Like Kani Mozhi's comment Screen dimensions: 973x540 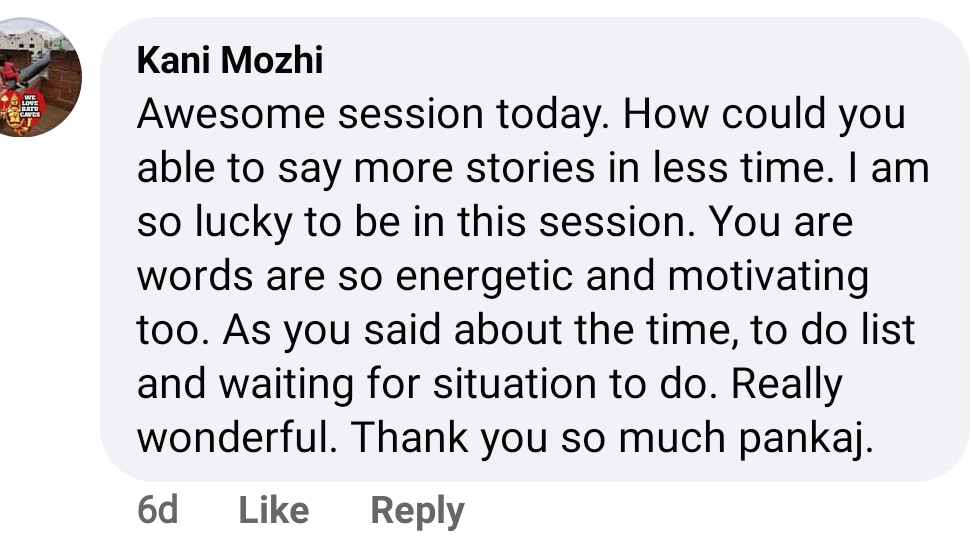[x=273, y=510]
